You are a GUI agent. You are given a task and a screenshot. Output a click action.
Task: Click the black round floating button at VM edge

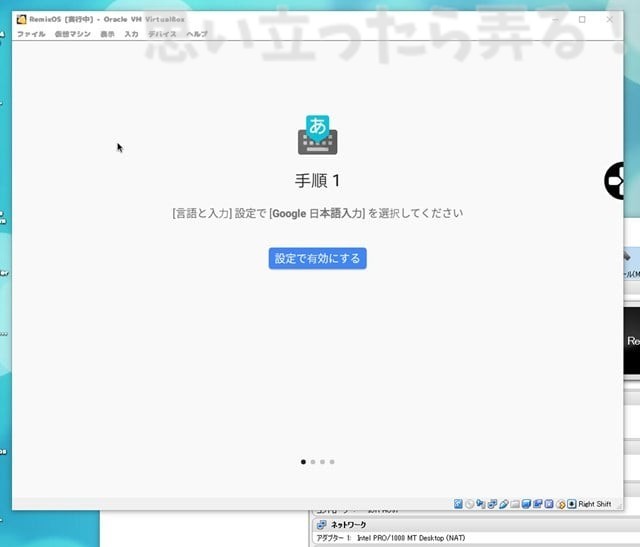pos(614,181)
